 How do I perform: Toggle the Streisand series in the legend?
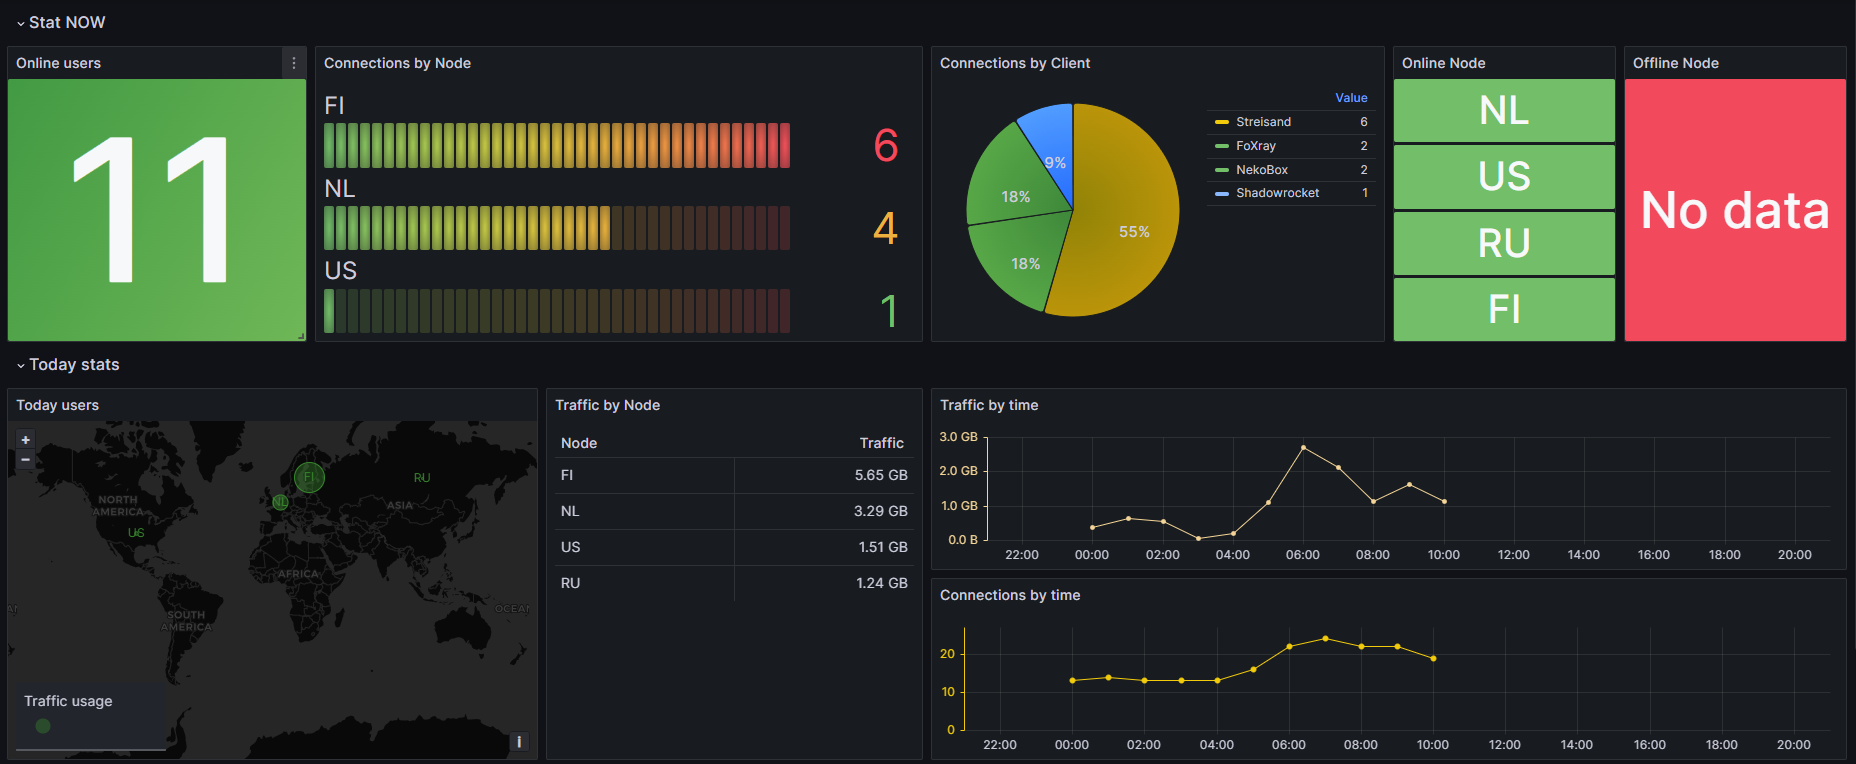[x=1263, y=122]
